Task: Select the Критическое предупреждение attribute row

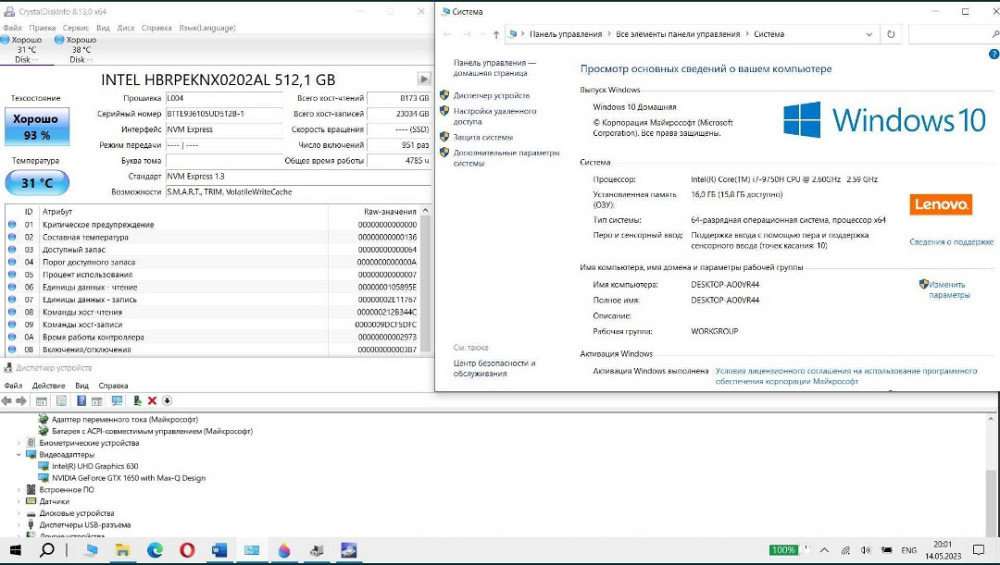Action: pos(213,224)
